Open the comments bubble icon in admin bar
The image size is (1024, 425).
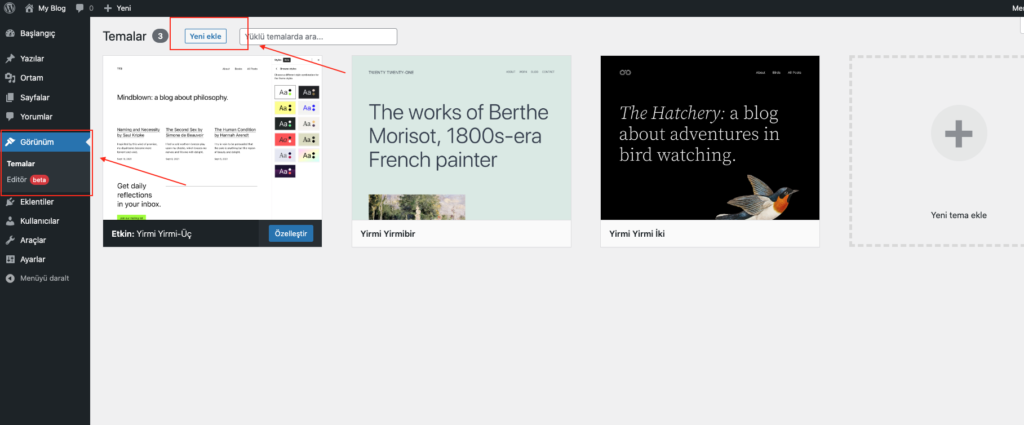tap(80, 8)
